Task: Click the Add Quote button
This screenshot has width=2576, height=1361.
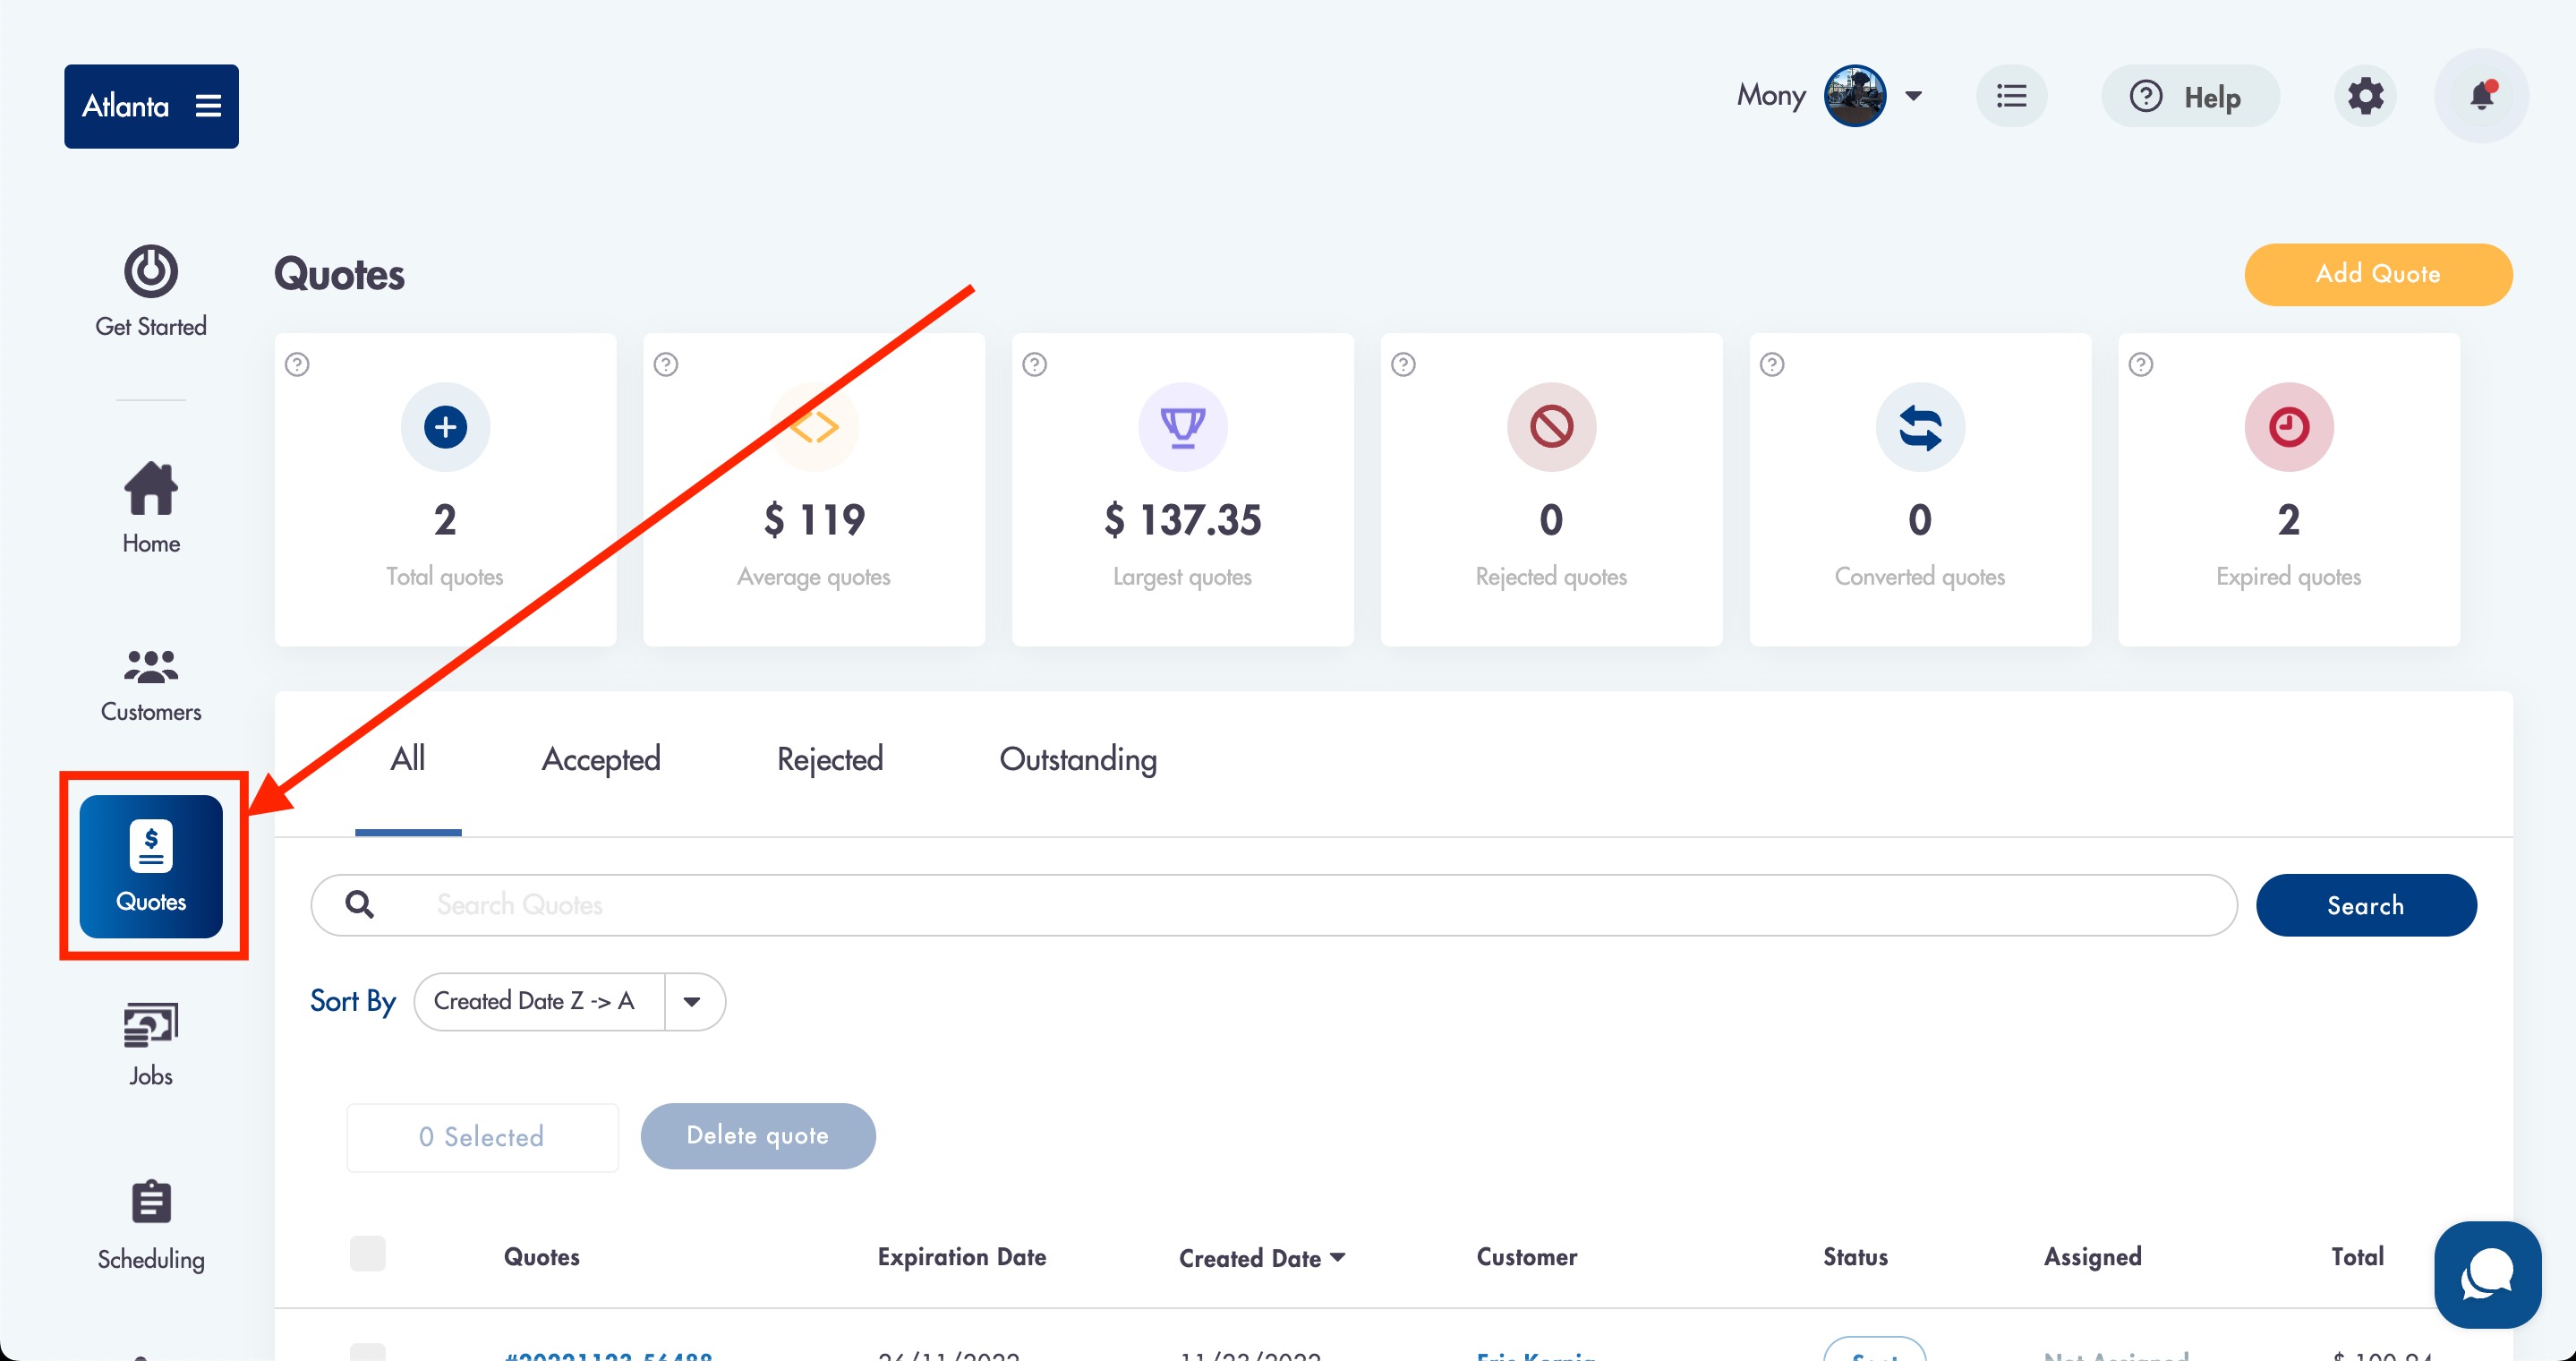Action: [x=2377, y=274]
